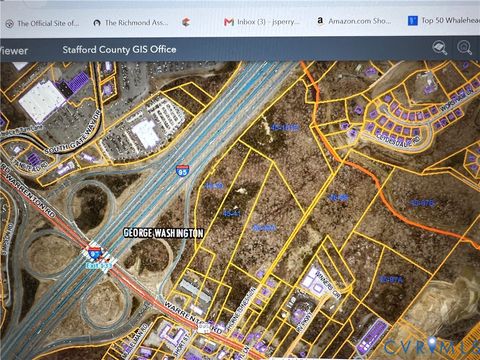Click 'Stafford County GIS Office' title

119,50
